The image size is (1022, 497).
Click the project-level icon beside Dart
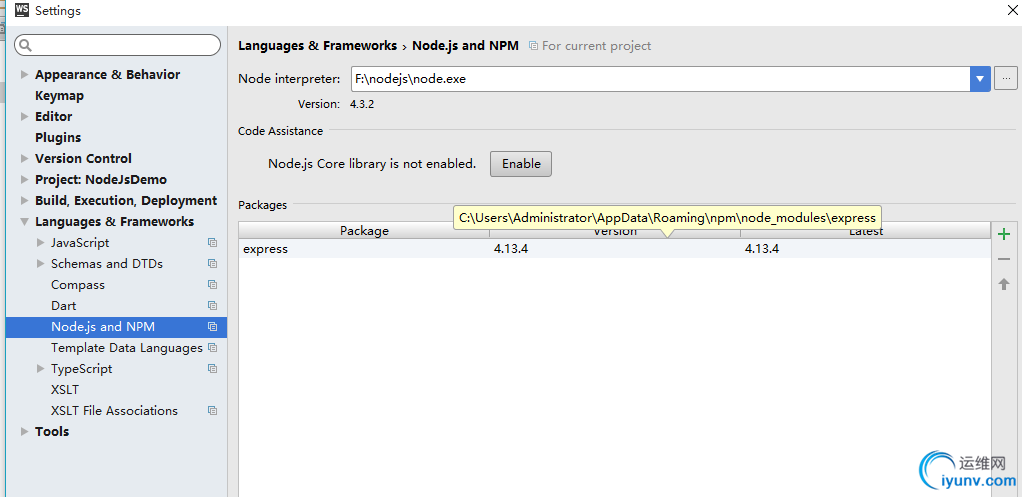[212, 305]
